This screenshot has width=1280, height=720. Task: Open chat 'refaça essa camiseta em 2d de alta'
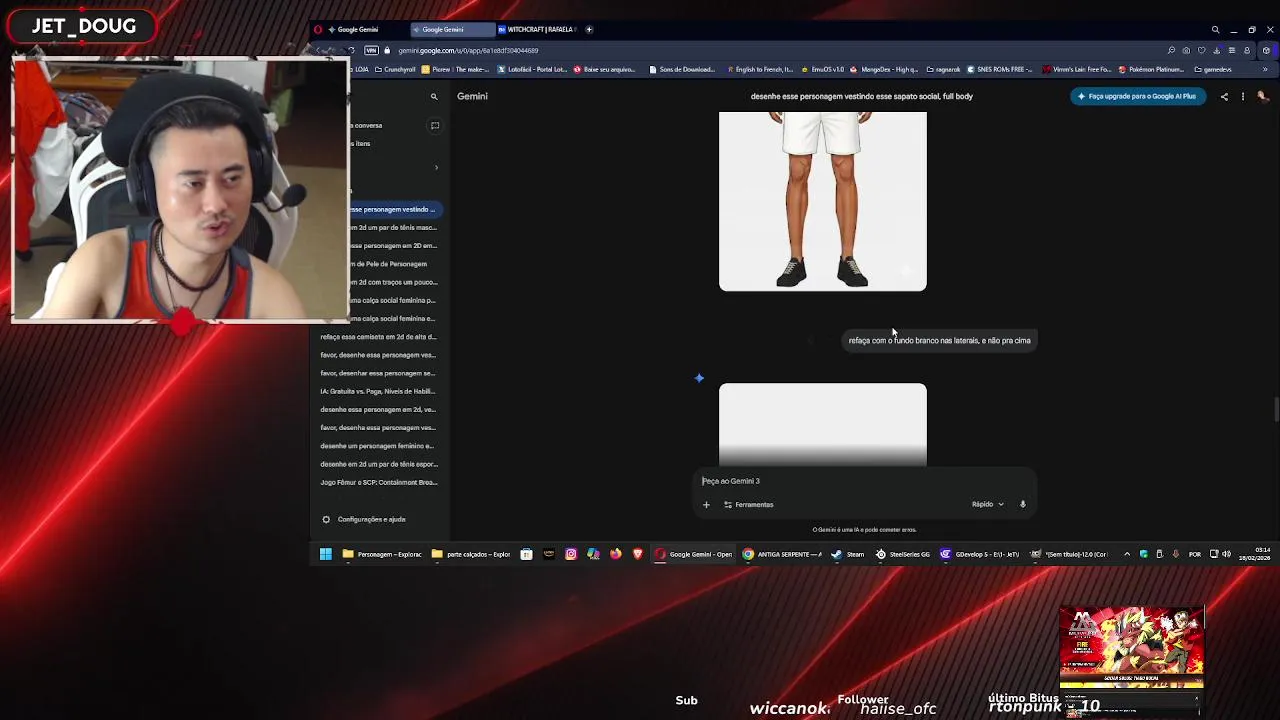[x=378, y=337]
